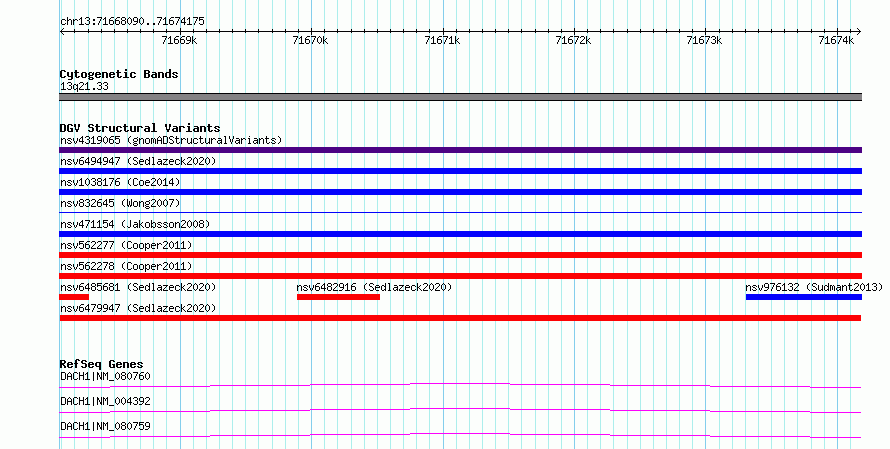Select the magenta DACH1 NM_080760 transcript line
Image resolution: width=890 pixels, height=449 pixels.
tap(460, 385)
